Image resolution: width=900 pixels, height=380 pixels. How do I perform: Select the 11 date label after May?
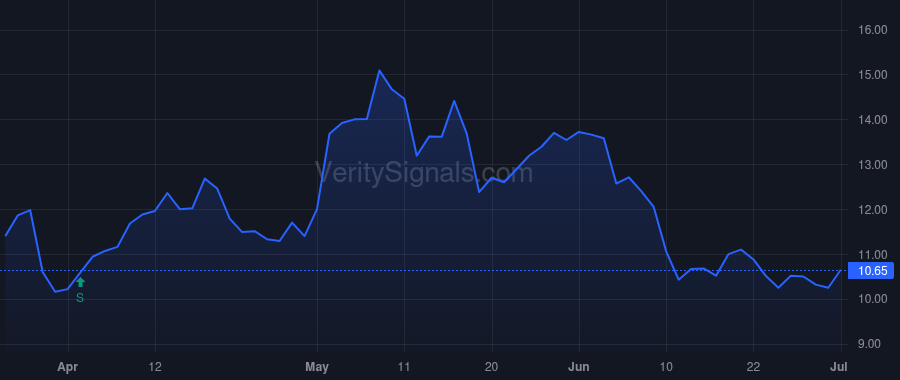point(405,366)
